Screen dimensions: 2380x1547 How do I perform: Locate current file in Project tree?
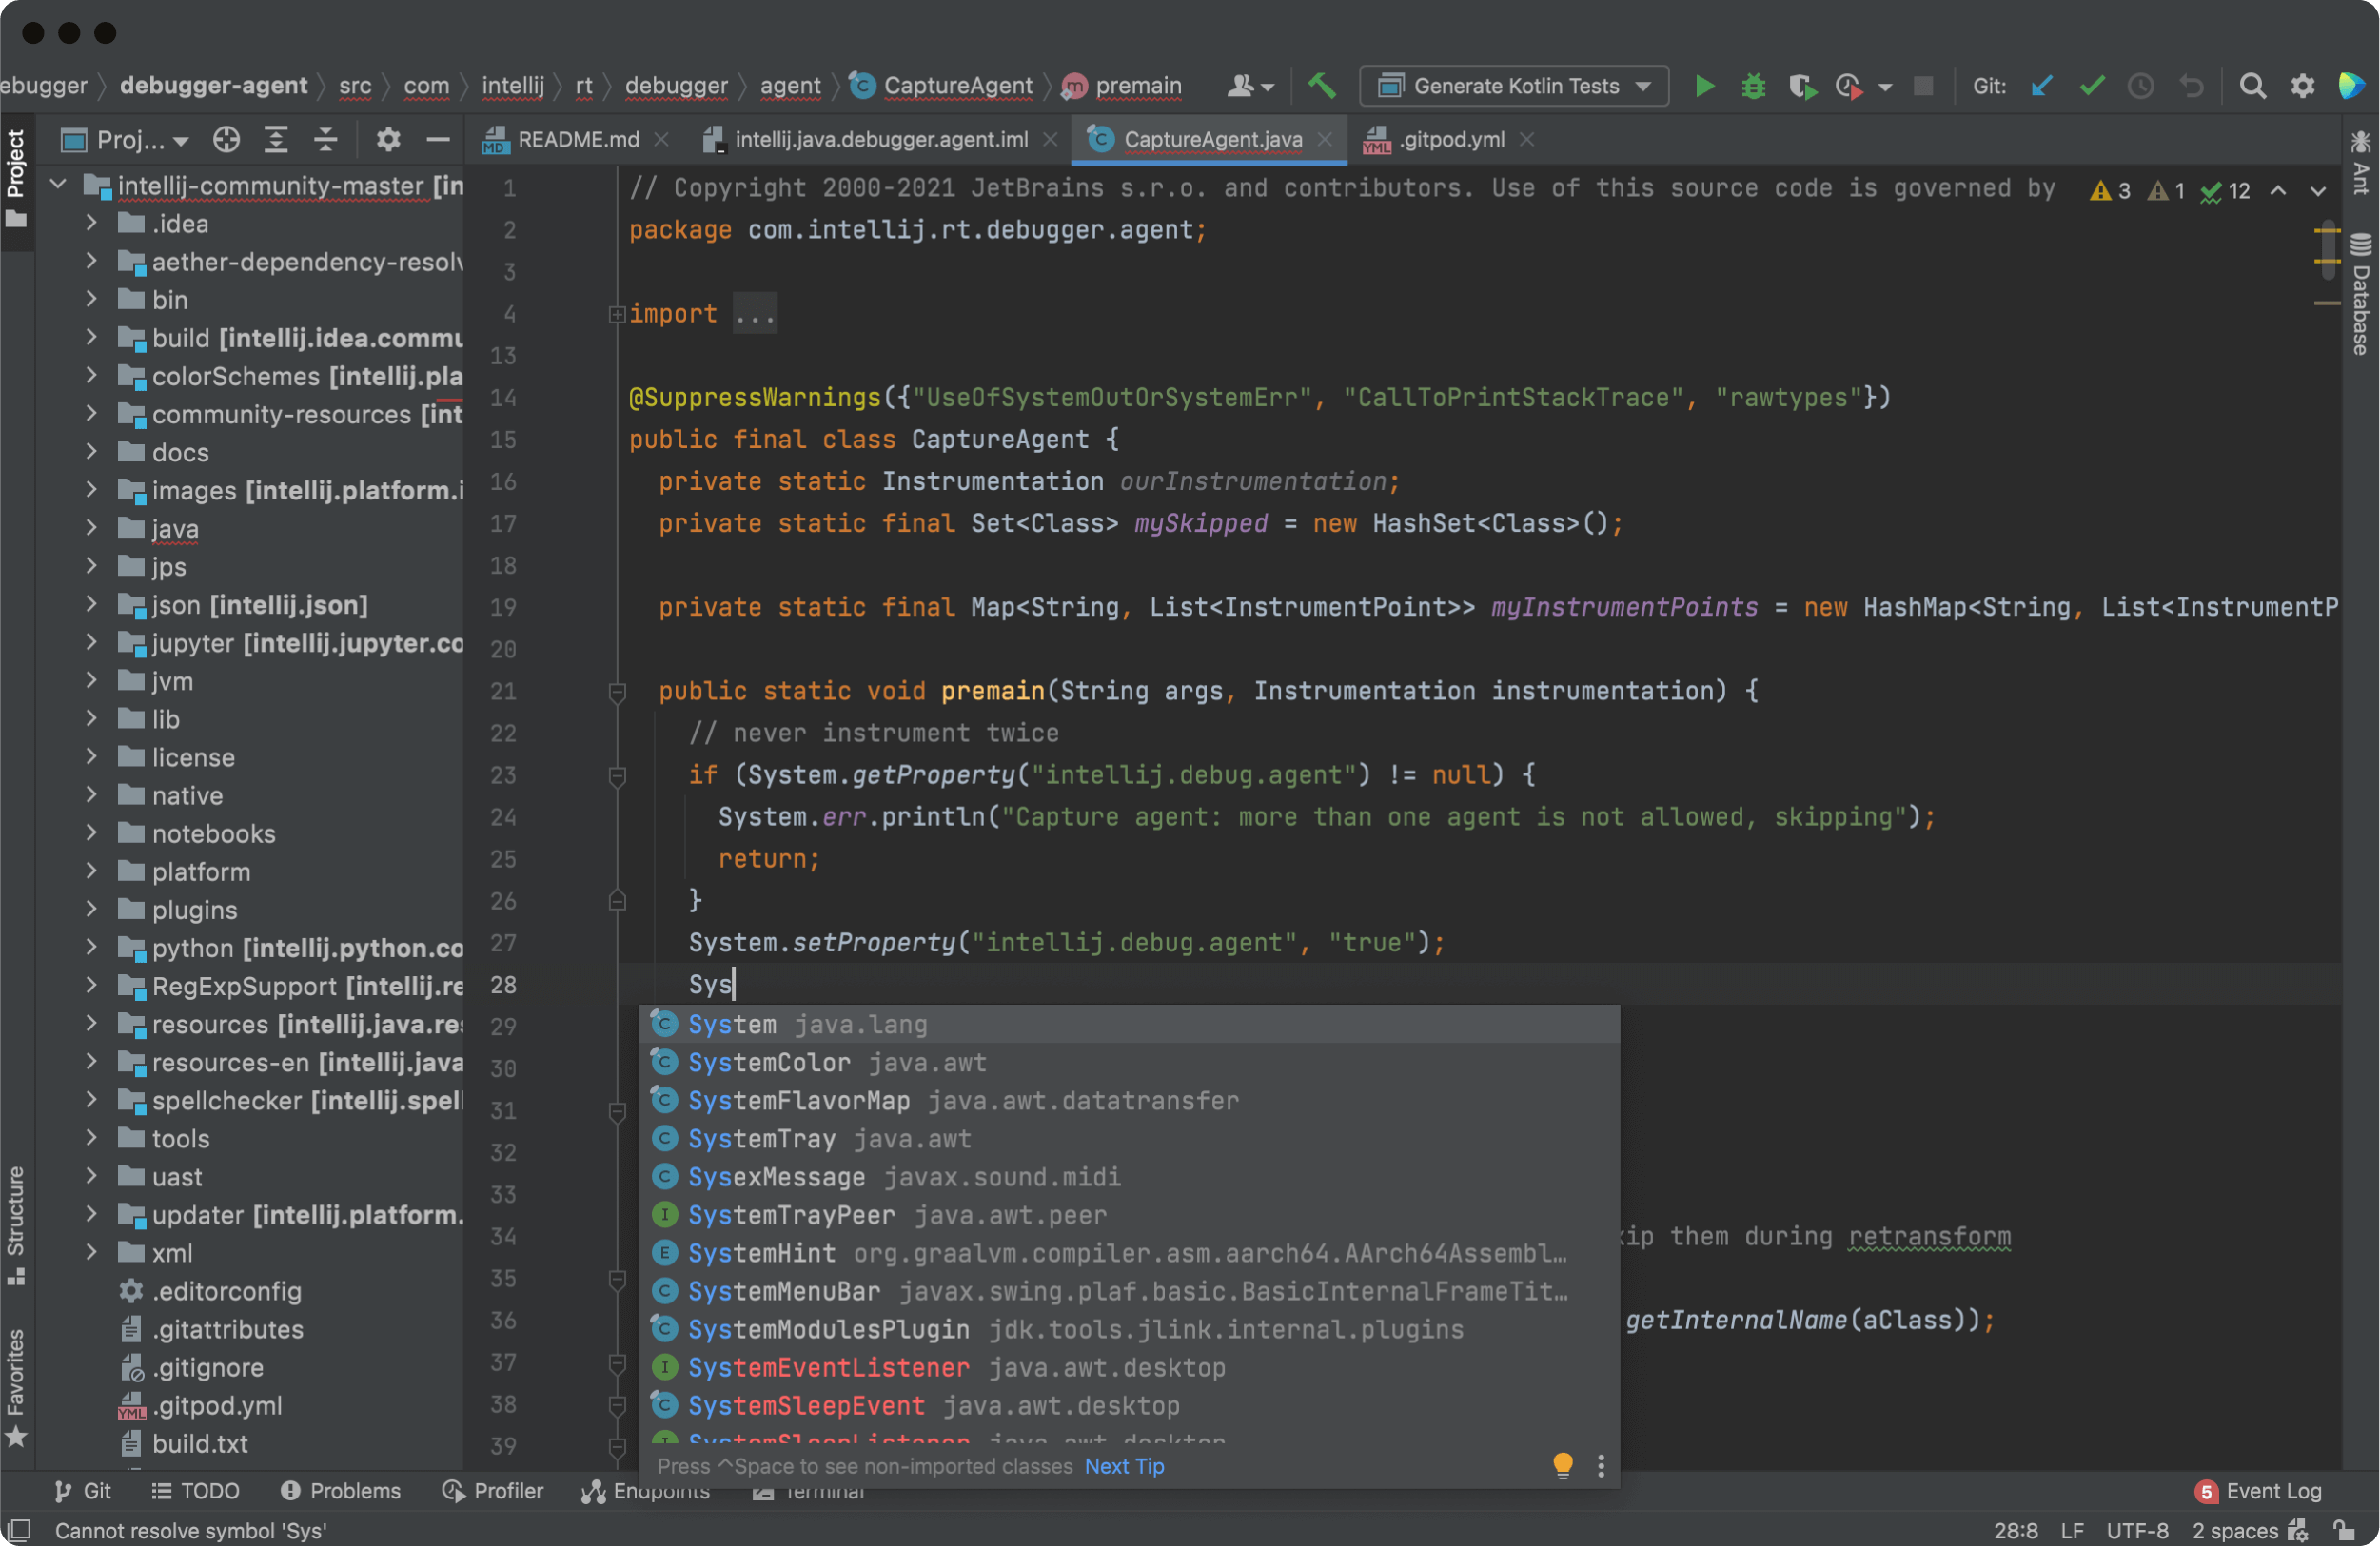click(x=226, y=140)
